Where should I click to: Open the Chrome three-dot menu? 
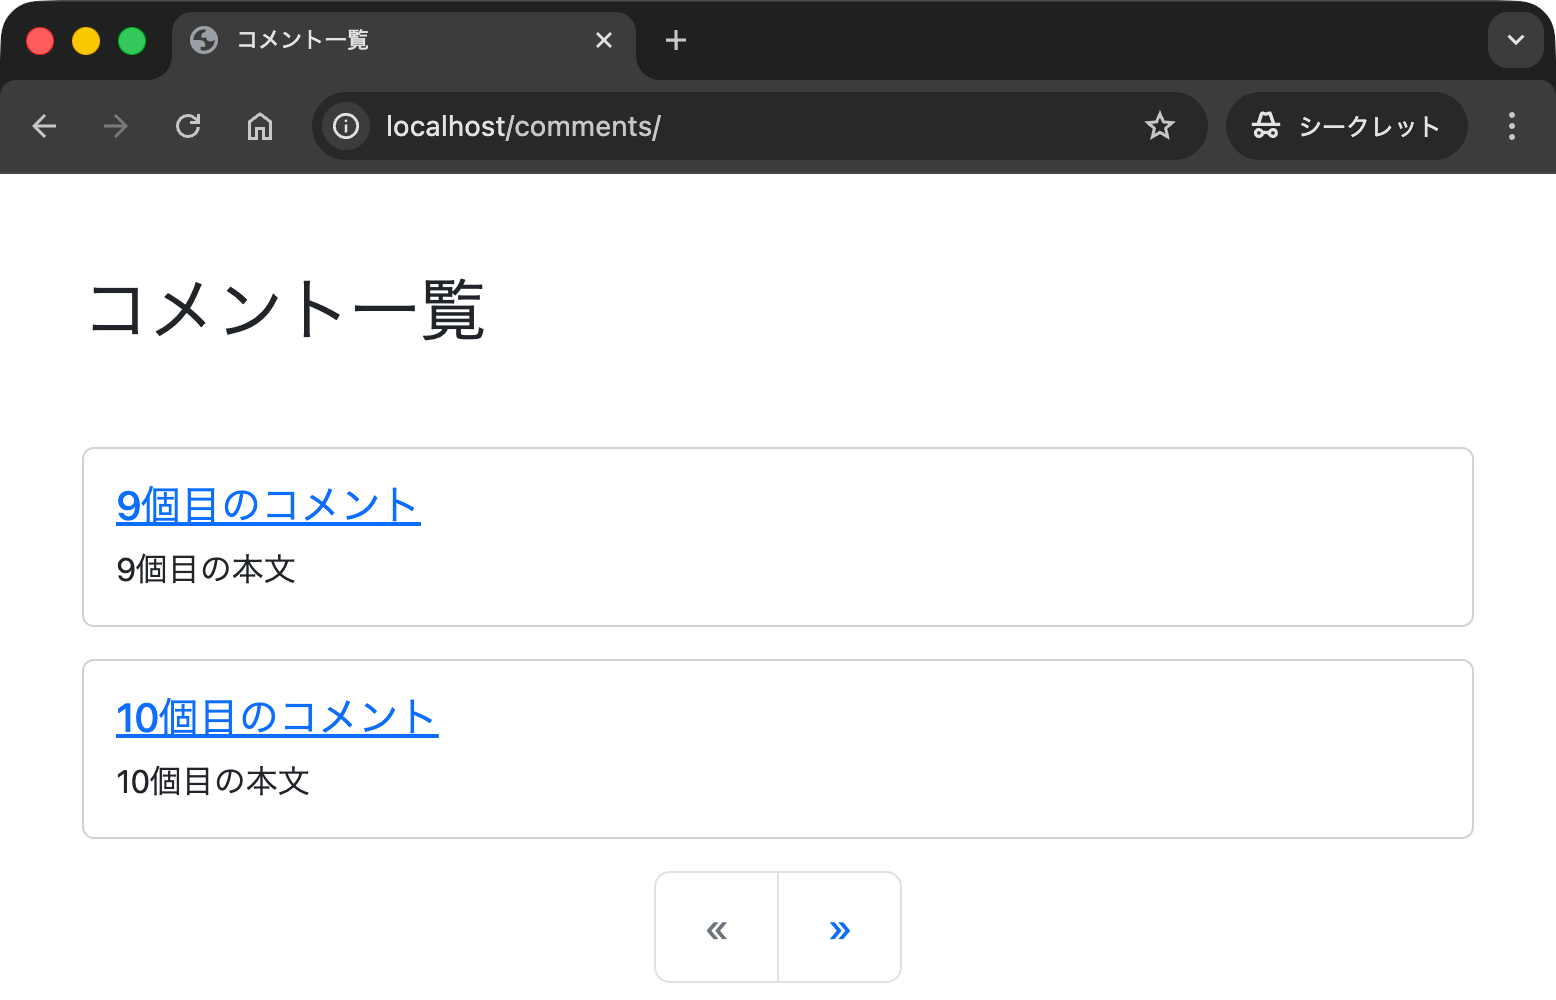coord(1511,126)
